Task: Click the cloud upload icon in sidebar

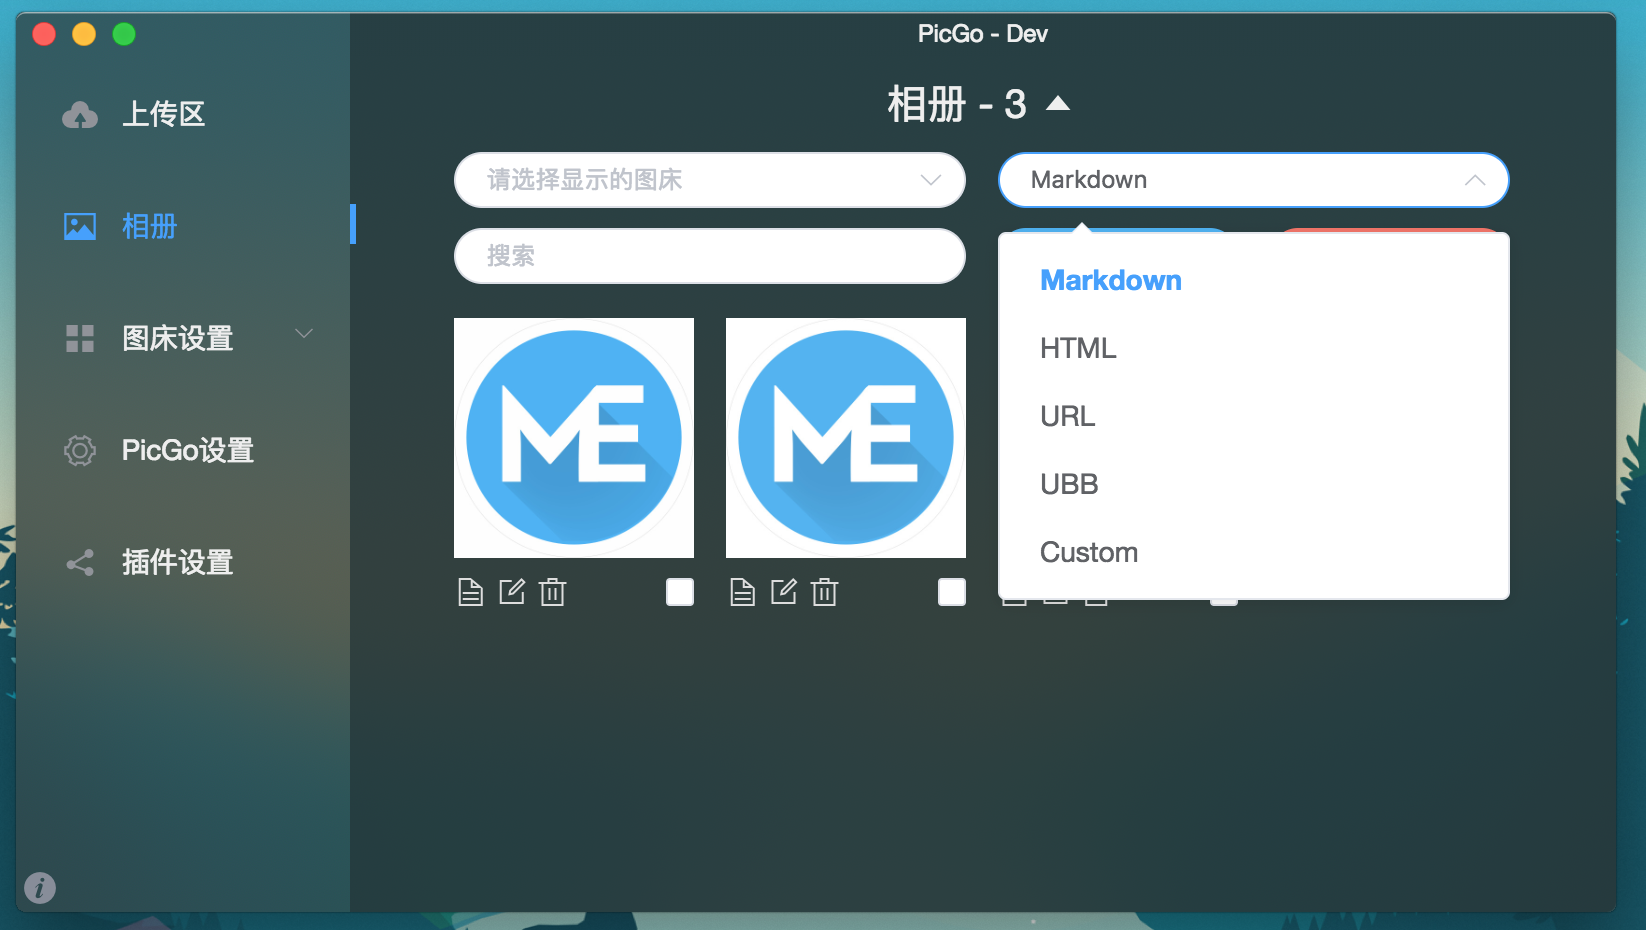Action: [x=80, y=115]
